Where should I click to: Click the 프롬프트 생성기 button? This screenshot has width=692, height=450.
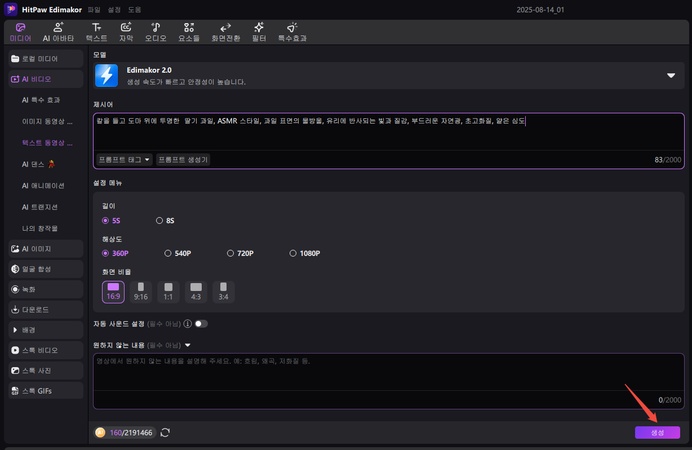(x=183, y=160)
